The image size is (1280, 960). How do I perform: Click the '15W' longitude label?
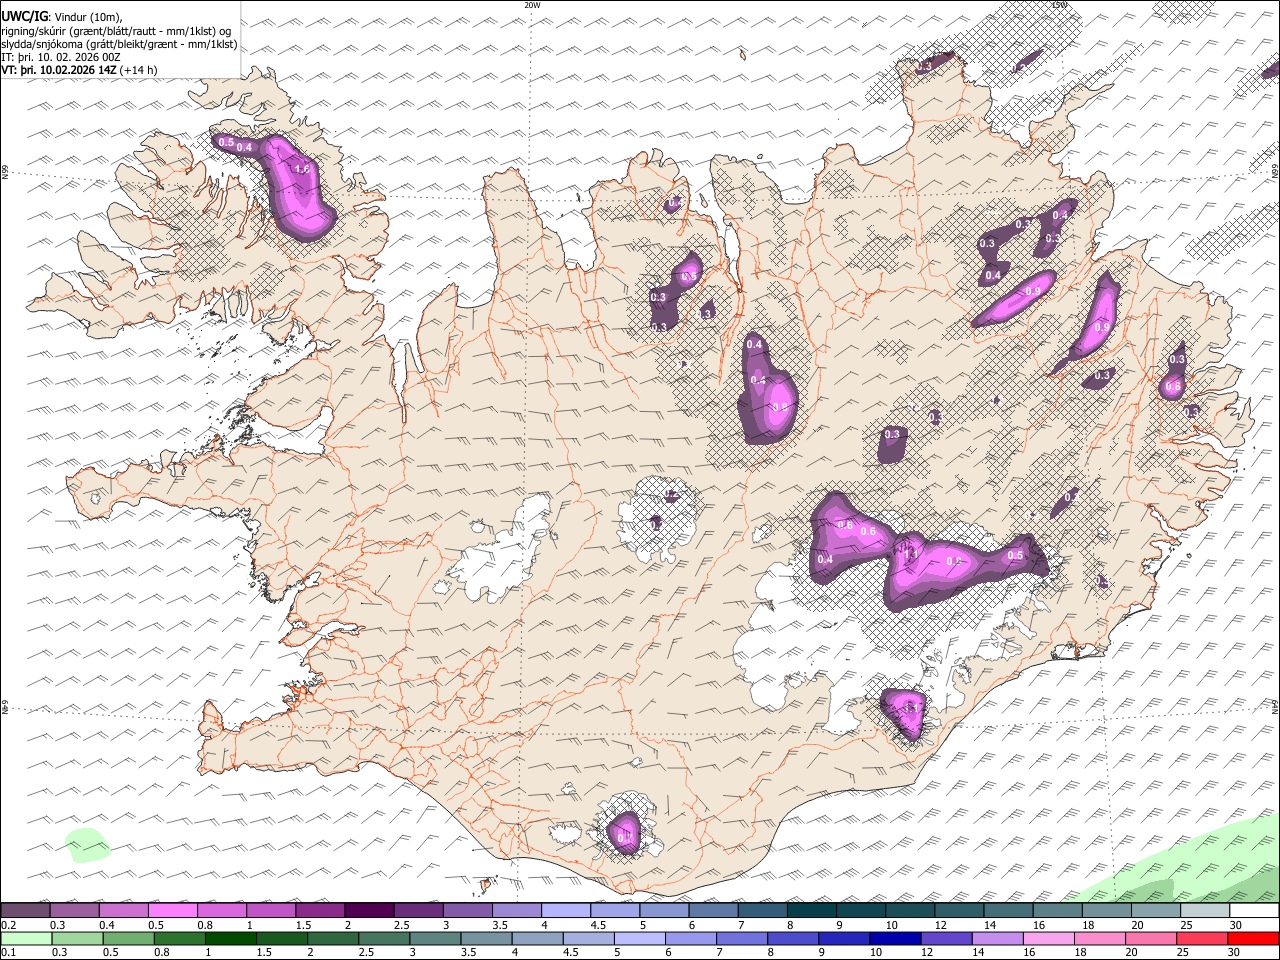coord(1059,5)
